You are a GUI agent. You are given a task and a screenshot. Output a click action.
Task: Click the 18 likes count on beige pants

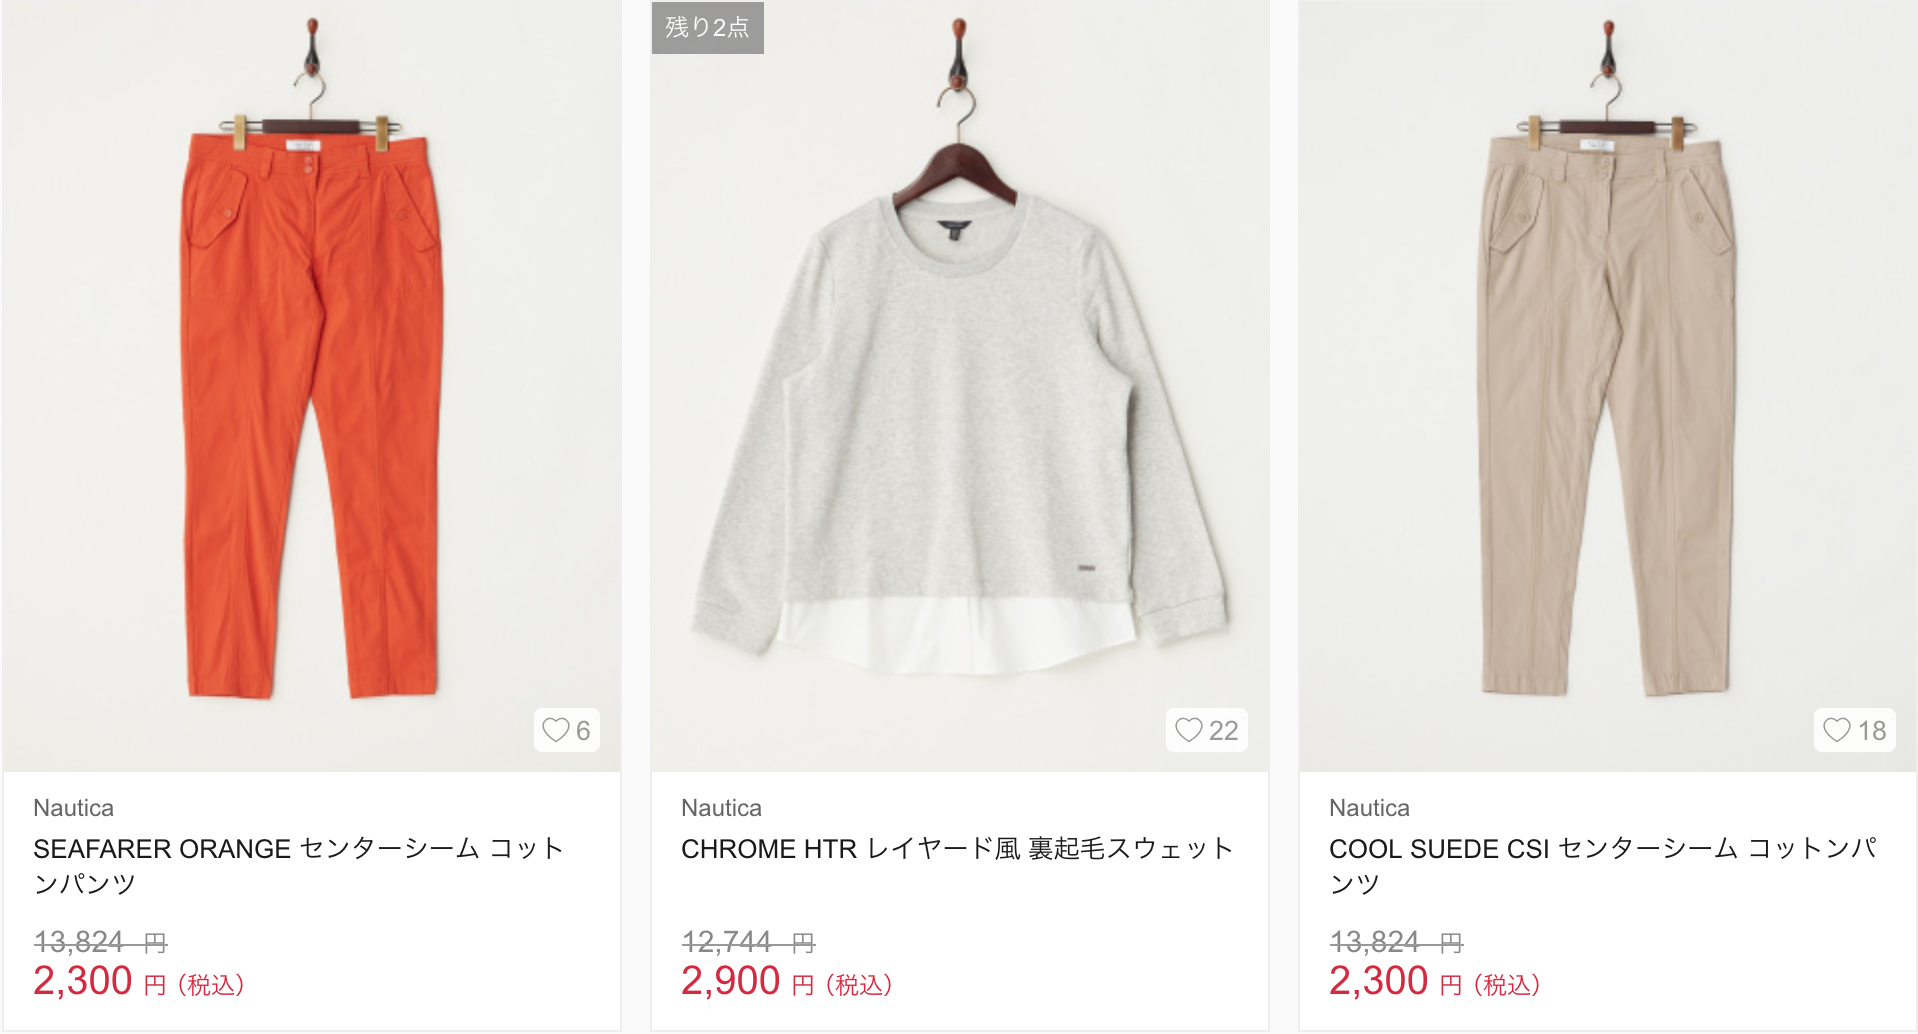tap(1871, 731)
